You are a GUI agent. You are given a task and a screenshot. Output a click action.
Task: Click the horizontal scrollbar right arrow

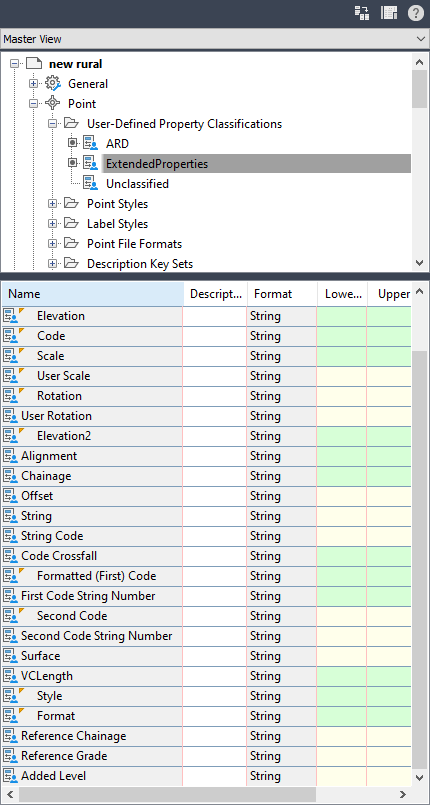click(405, 794)
